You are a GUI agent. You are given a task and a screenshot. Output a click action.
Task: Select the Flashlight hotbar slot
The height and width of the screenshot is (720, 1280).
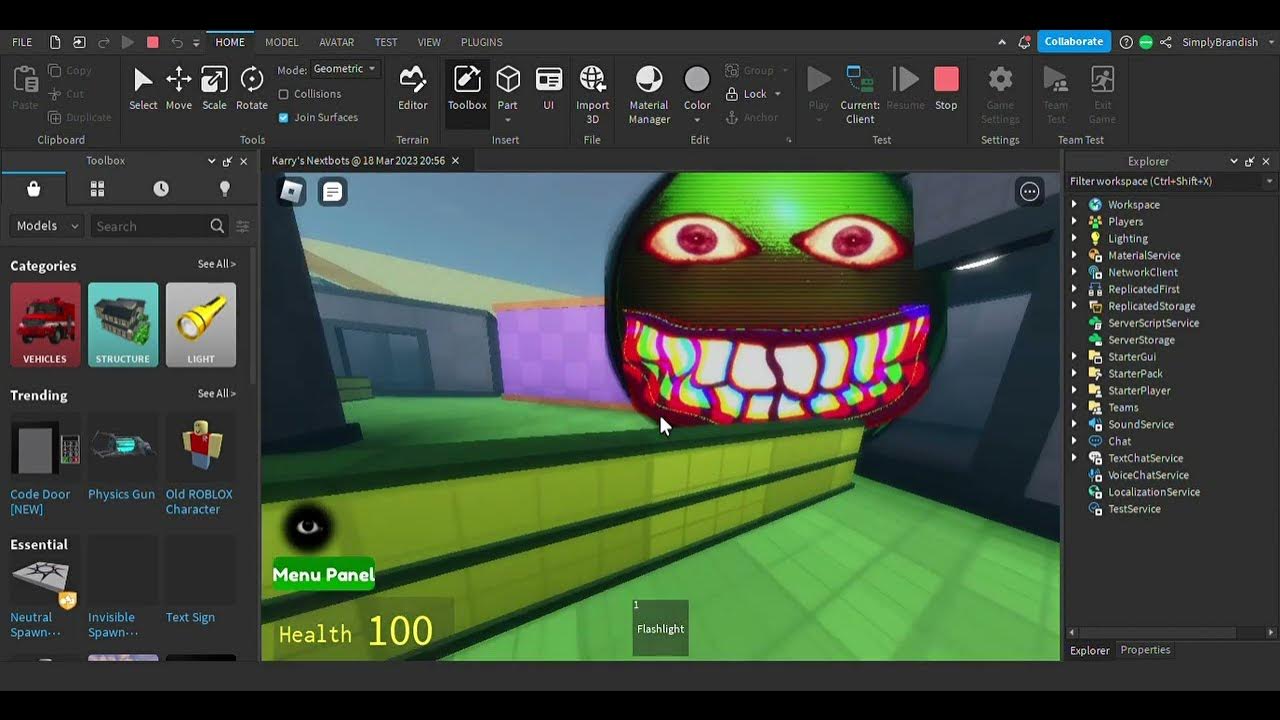pos(660,627)
